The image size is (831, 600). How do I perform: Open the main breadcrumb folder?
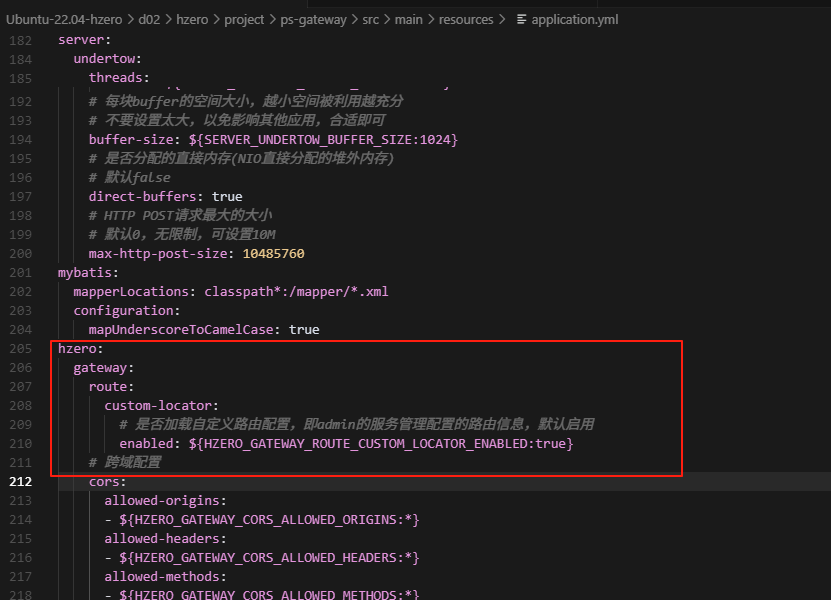[x=409, y=20]
